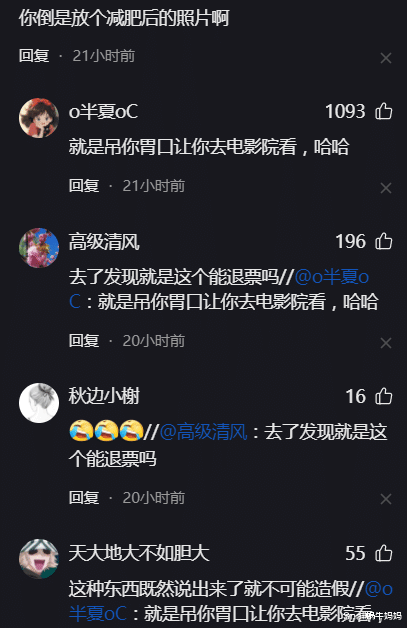The height and width of the screenshot is (628, 407).
Task: Open 天大地大不如胆大's avatar
Action: tap(39, 559)
